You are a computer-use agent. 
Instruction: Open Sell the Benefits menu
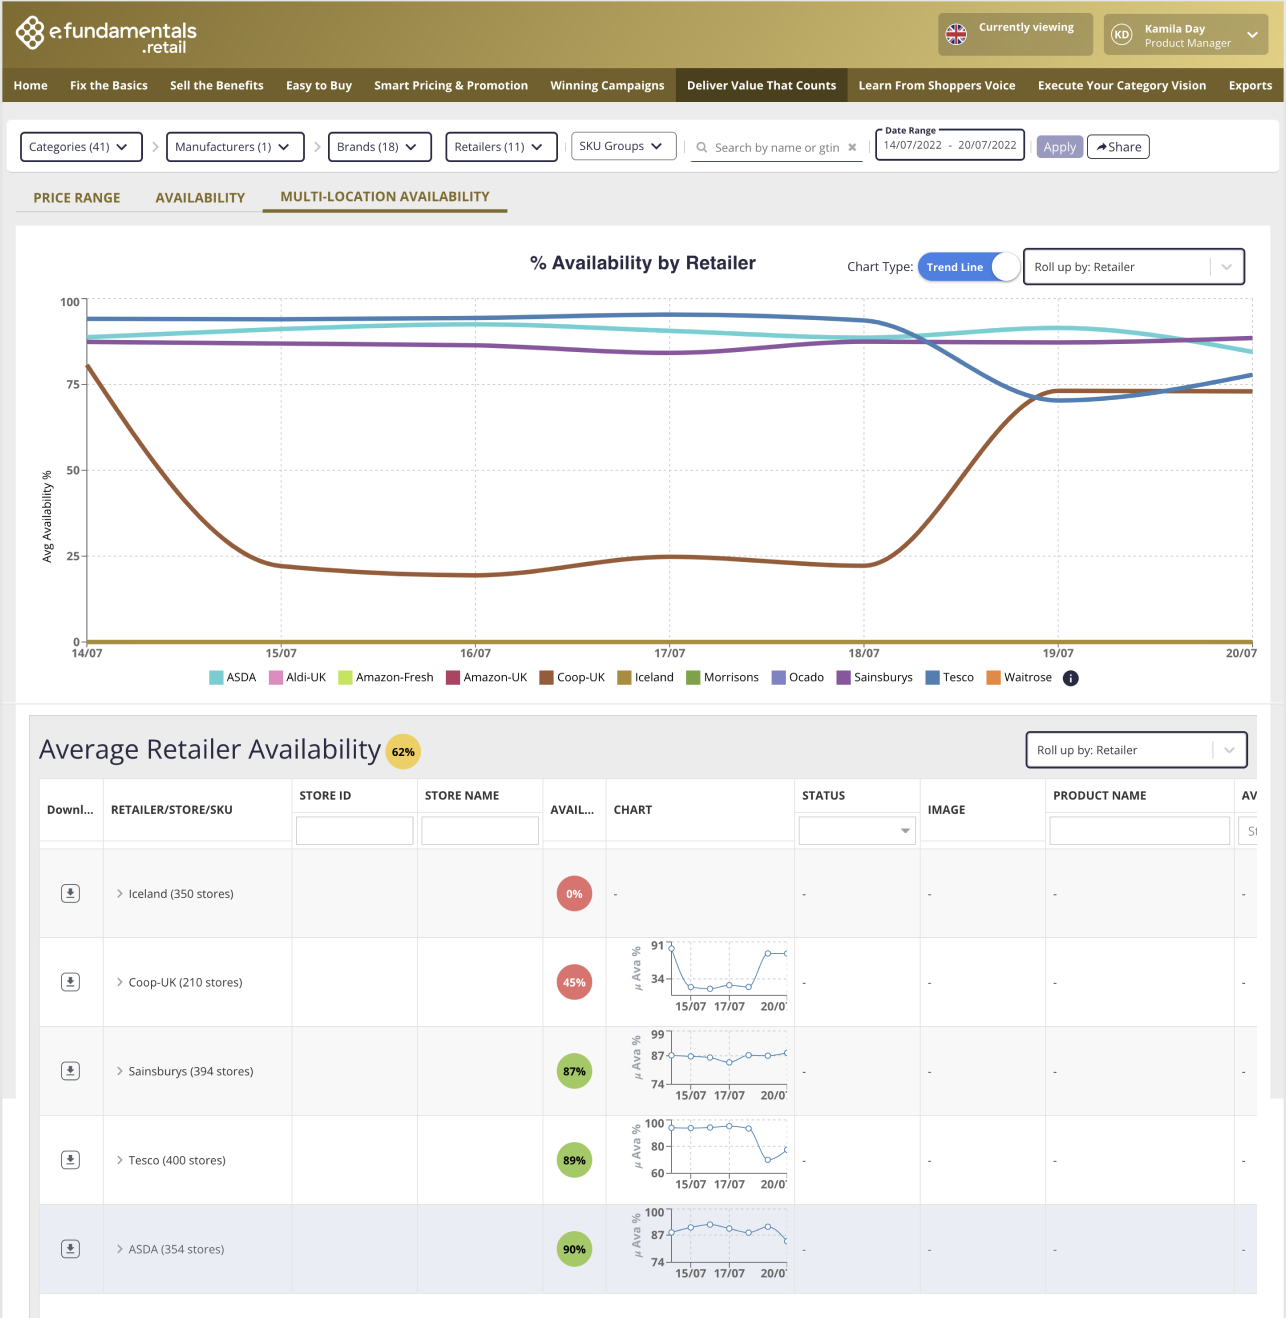(x=217, y=86)
